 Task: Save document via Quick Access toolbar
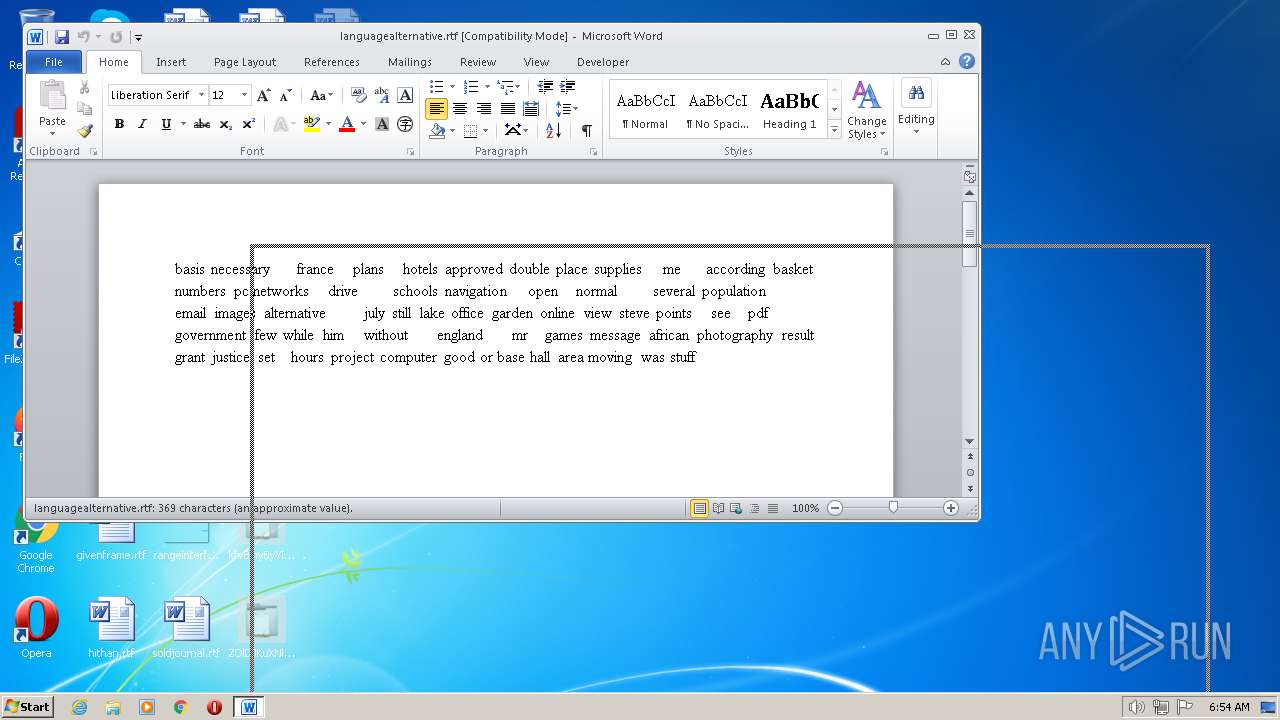tap(62, 37)
